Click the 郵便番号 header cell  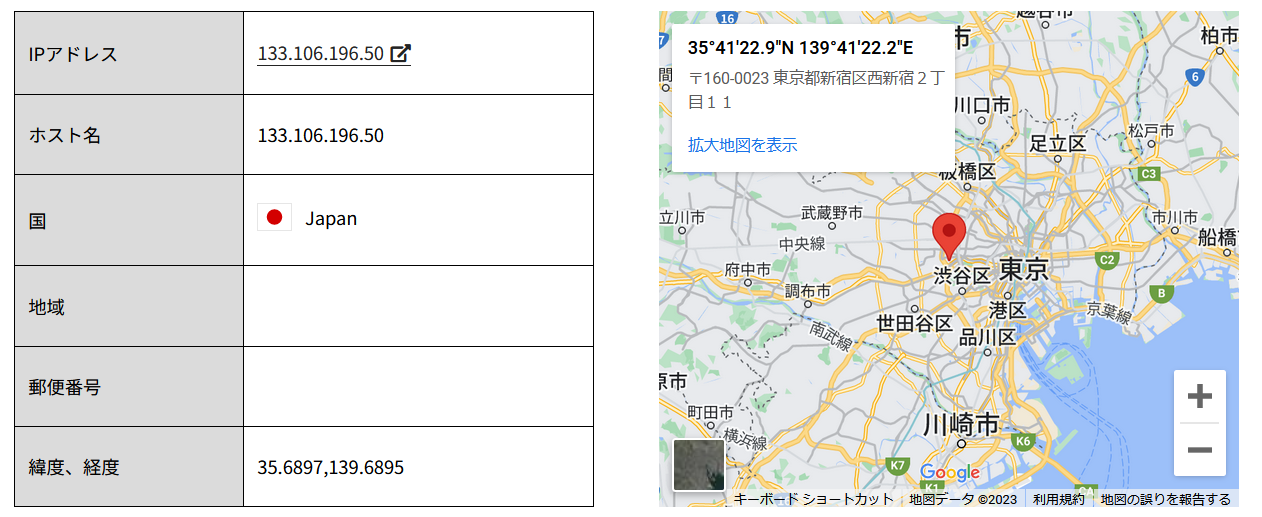click(129, 387)
